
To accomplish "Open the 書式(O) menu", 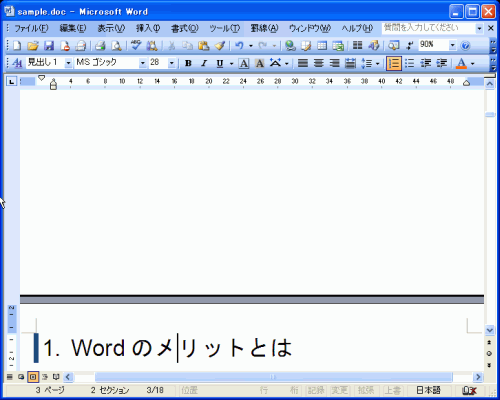I will point(184,28).
